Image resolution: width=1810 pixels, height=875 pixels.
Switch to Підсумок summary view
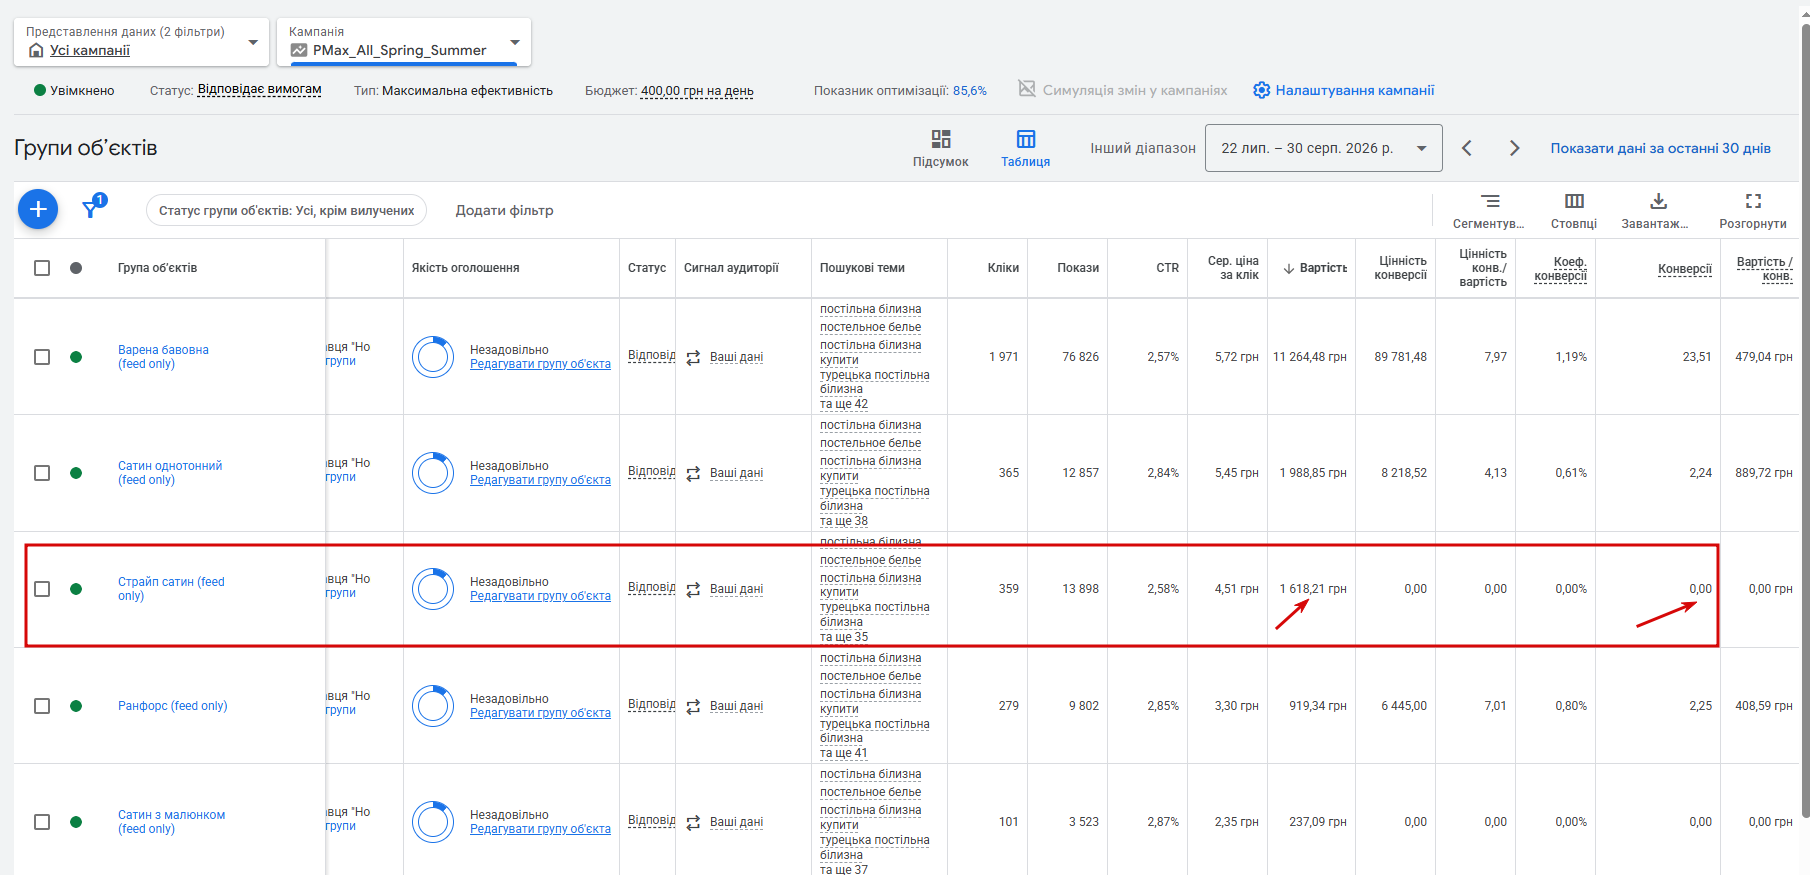pos(941,148)
